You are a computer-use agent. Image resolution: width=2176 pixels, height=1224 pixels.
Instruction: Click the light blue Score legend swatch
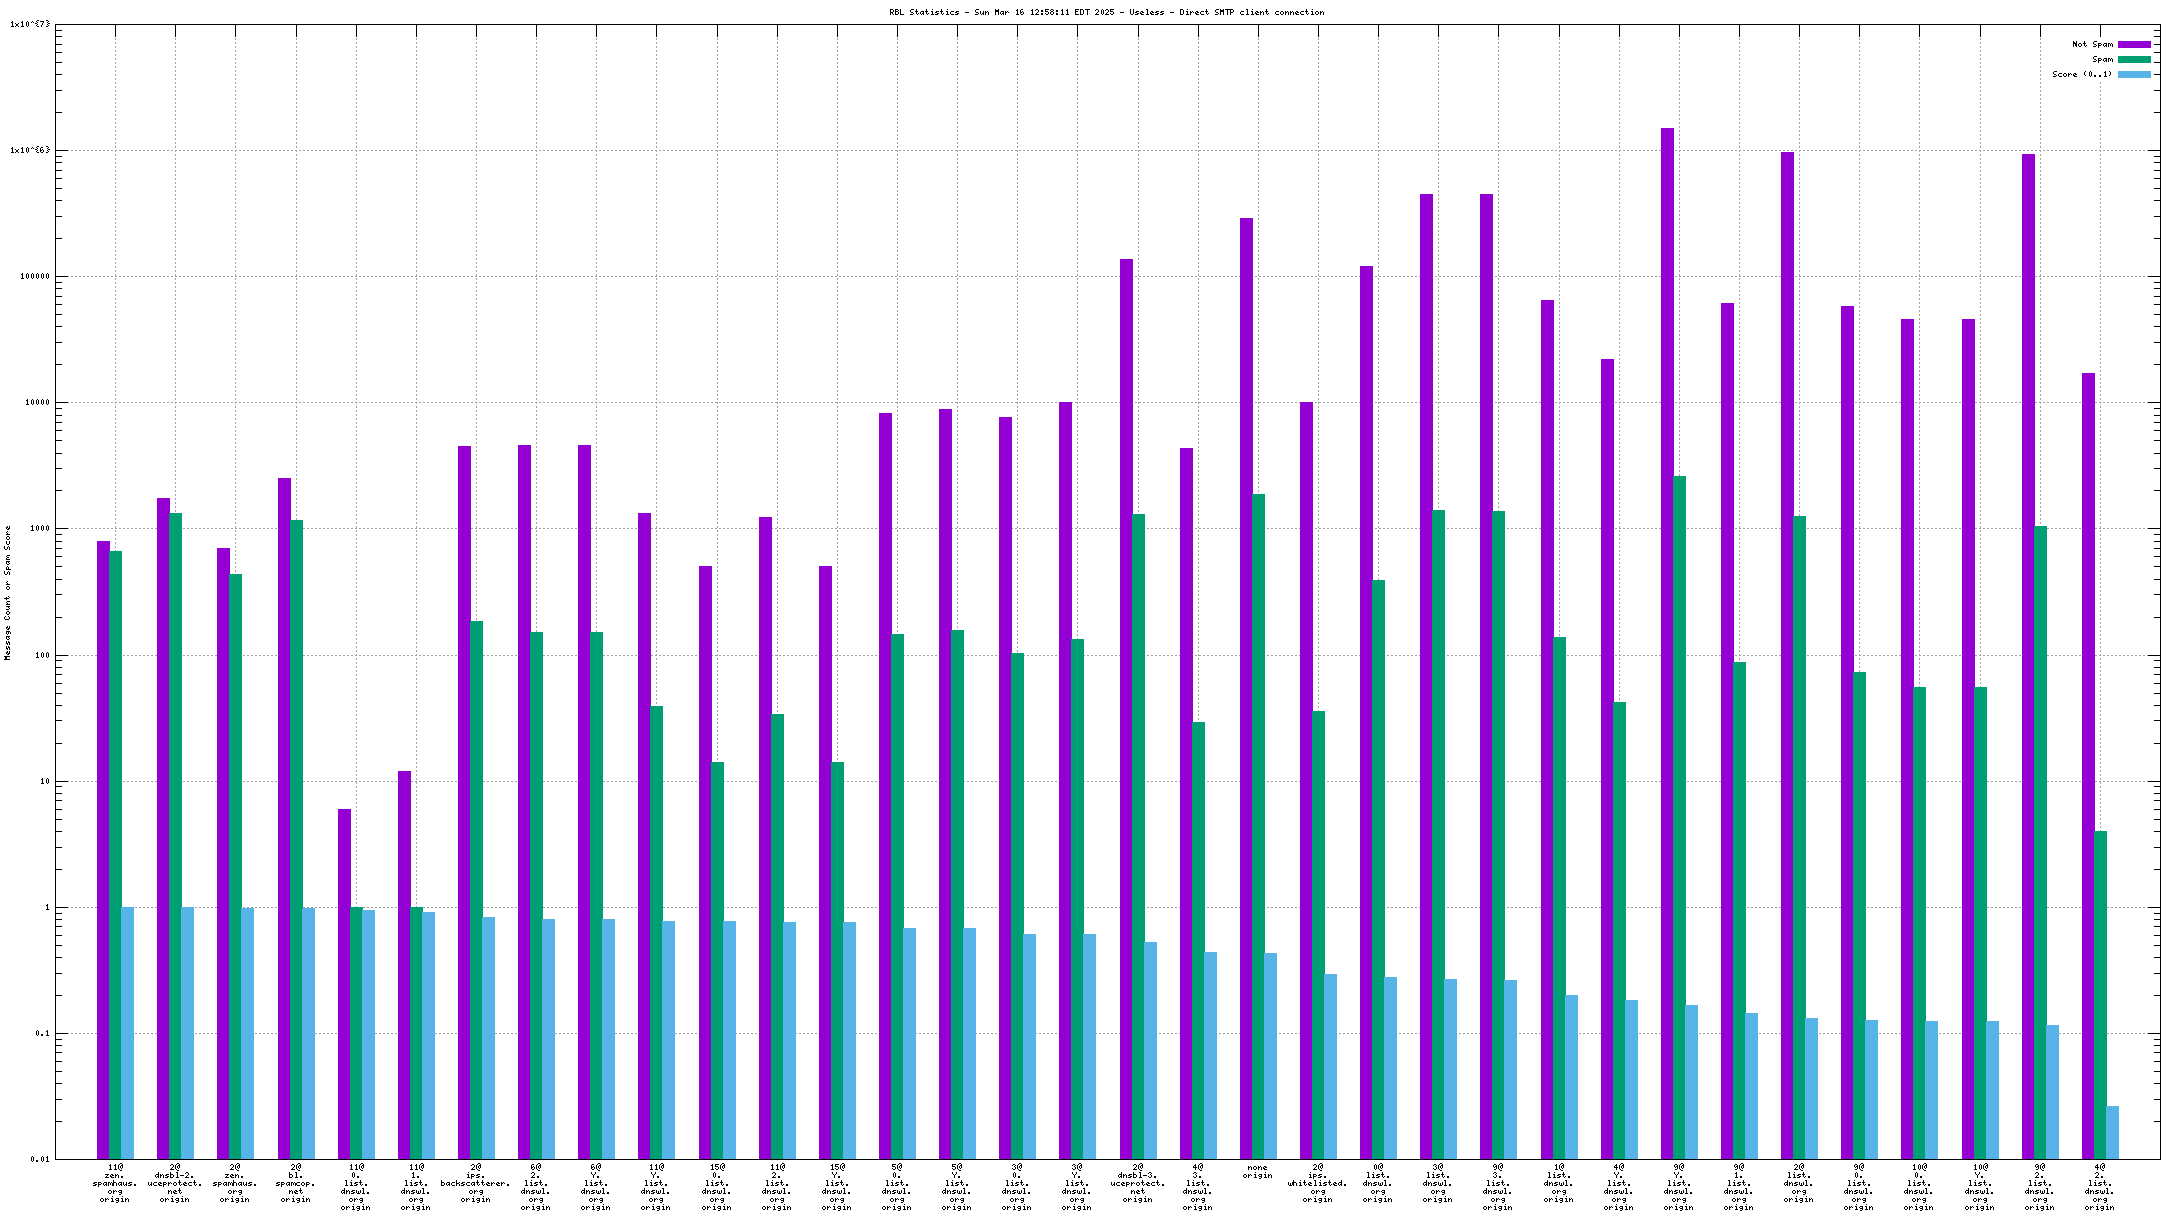point(2134,74)
